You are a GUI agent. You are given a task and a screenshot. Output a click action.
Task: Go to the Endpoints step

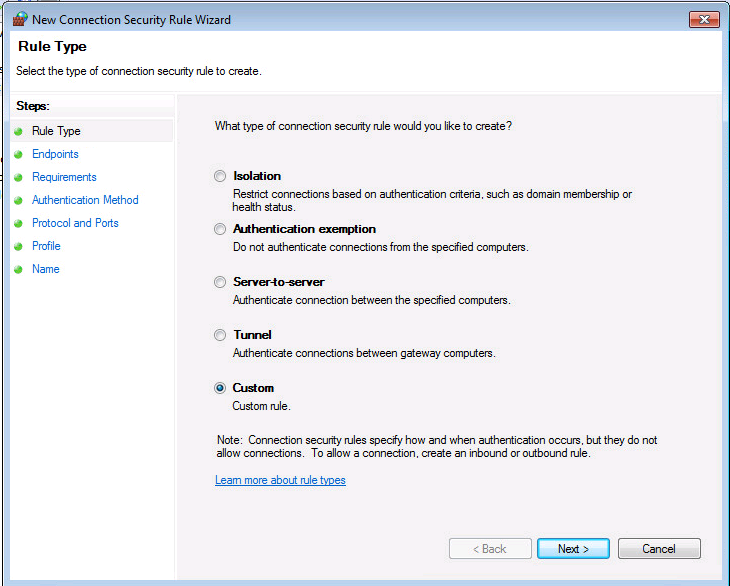(55, 154)
